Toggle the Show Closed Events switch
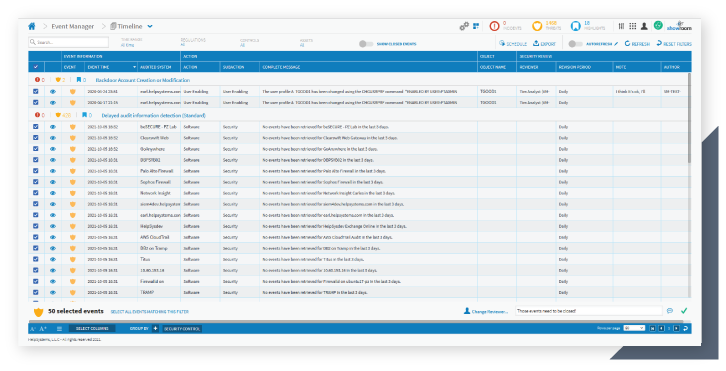 366,44
